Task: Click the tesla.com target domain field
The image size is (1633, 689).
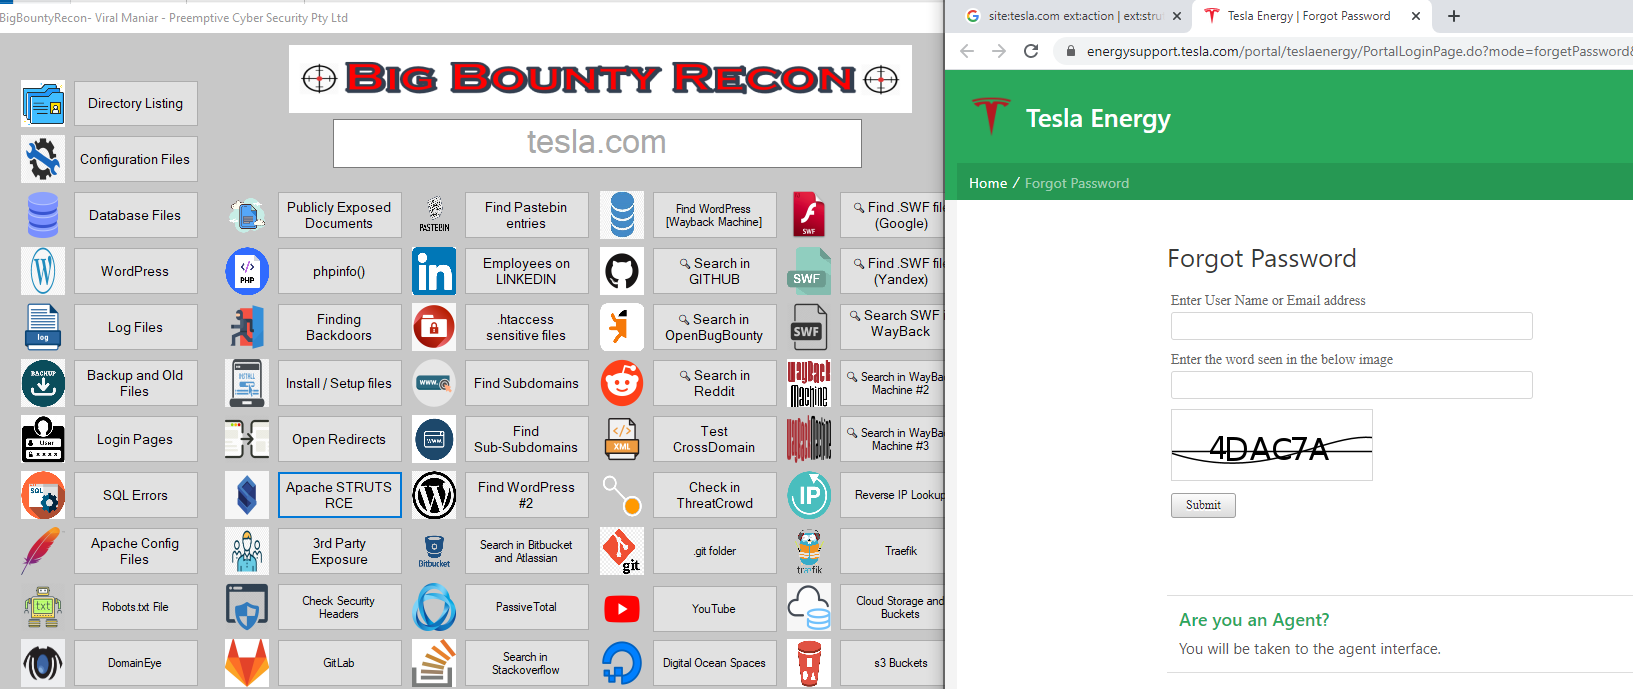Action: 597,143
